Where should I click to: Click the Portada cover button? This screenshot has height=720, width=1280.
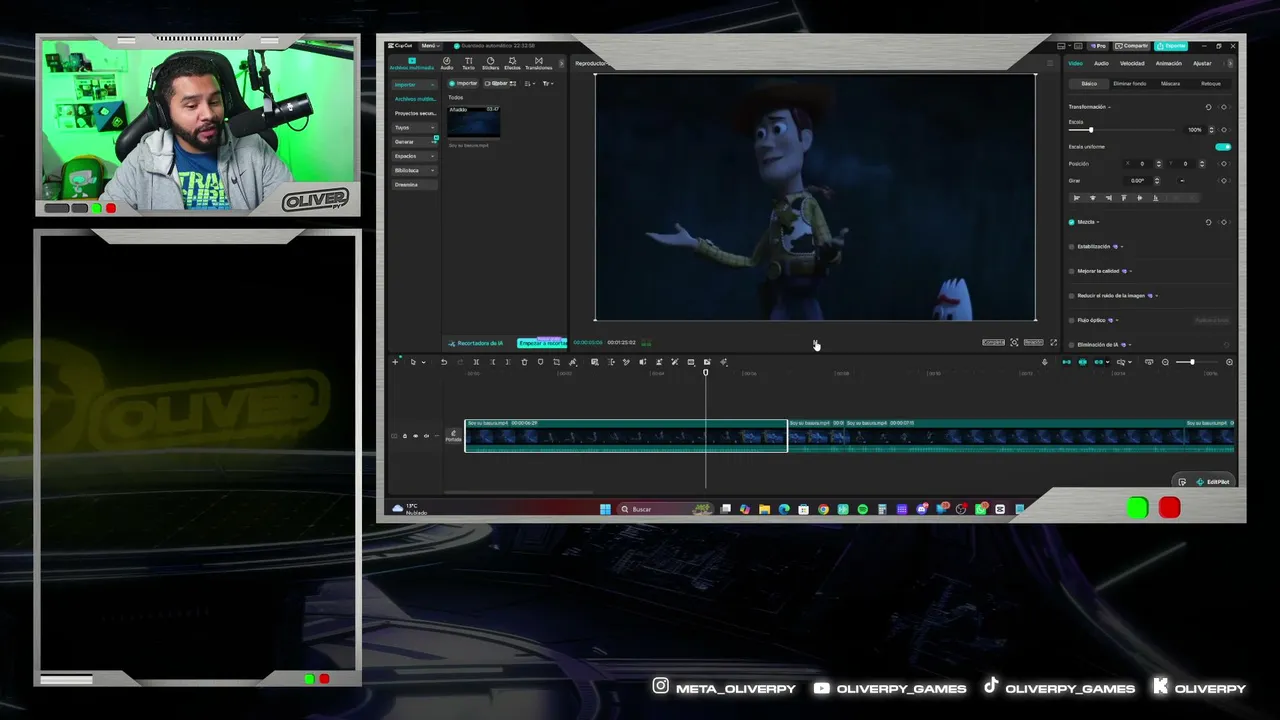(x=454, y=436)
